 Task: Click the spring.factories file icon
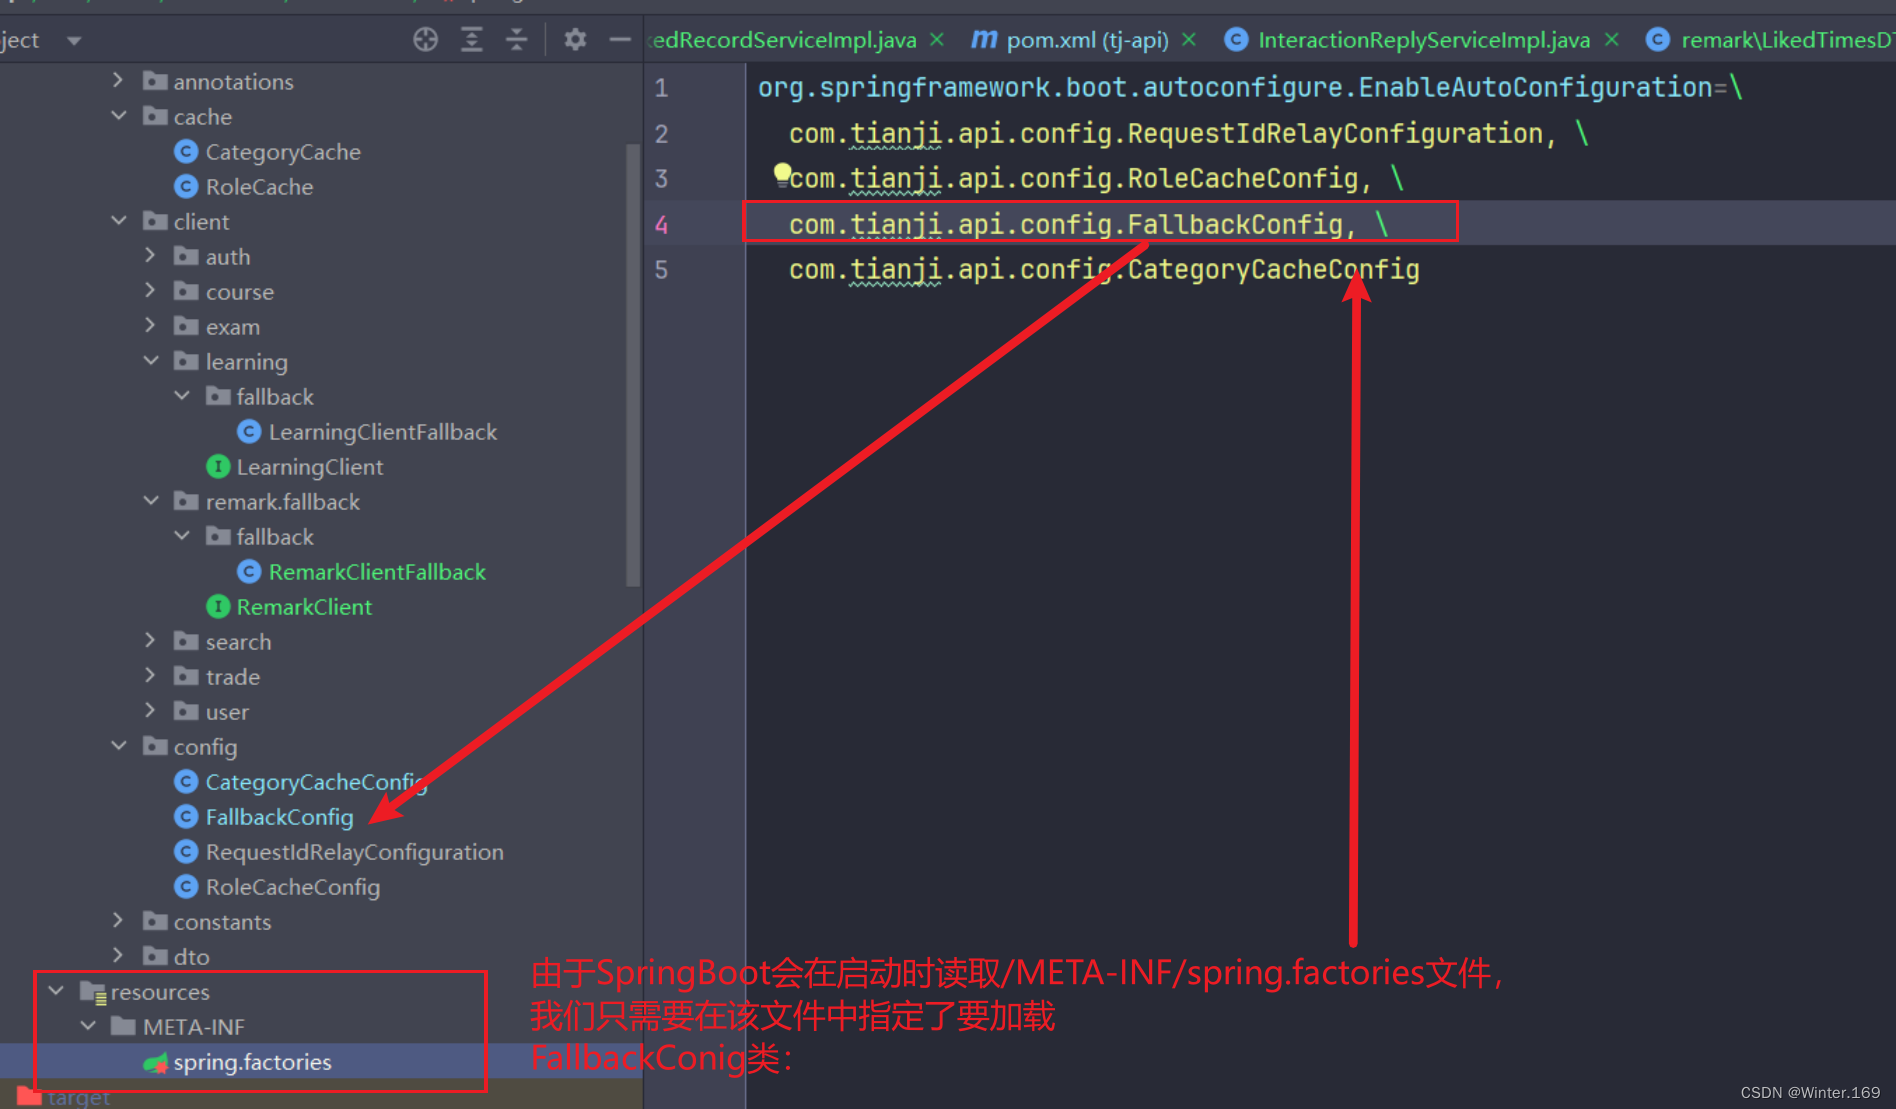point(155,1062)
